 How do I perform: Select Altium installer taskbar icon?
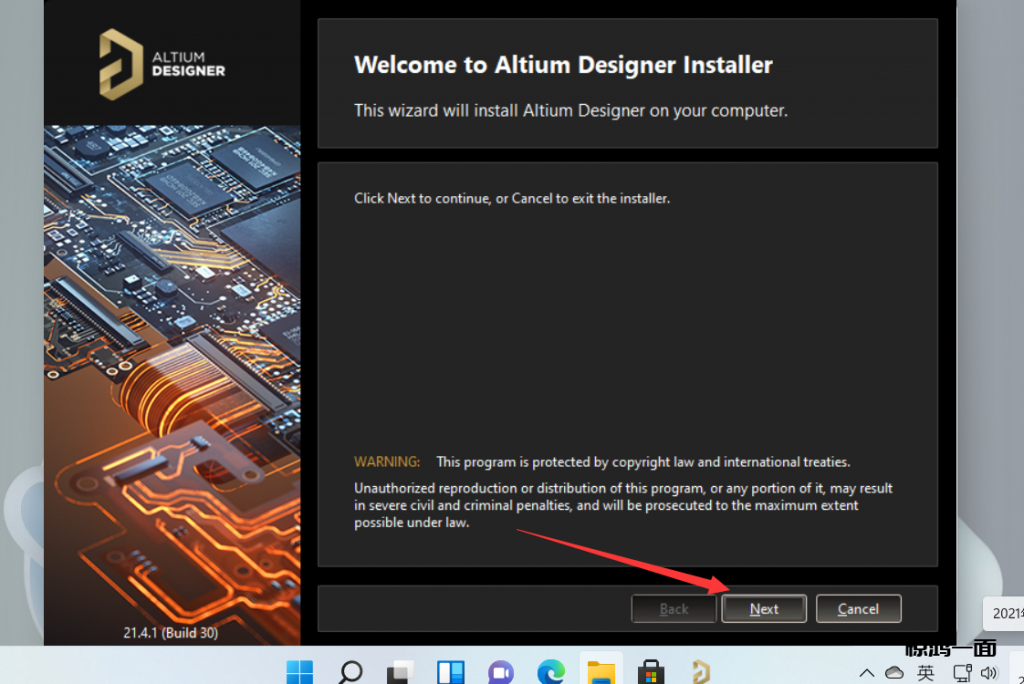pyautogui.click(x=701, y=671)
